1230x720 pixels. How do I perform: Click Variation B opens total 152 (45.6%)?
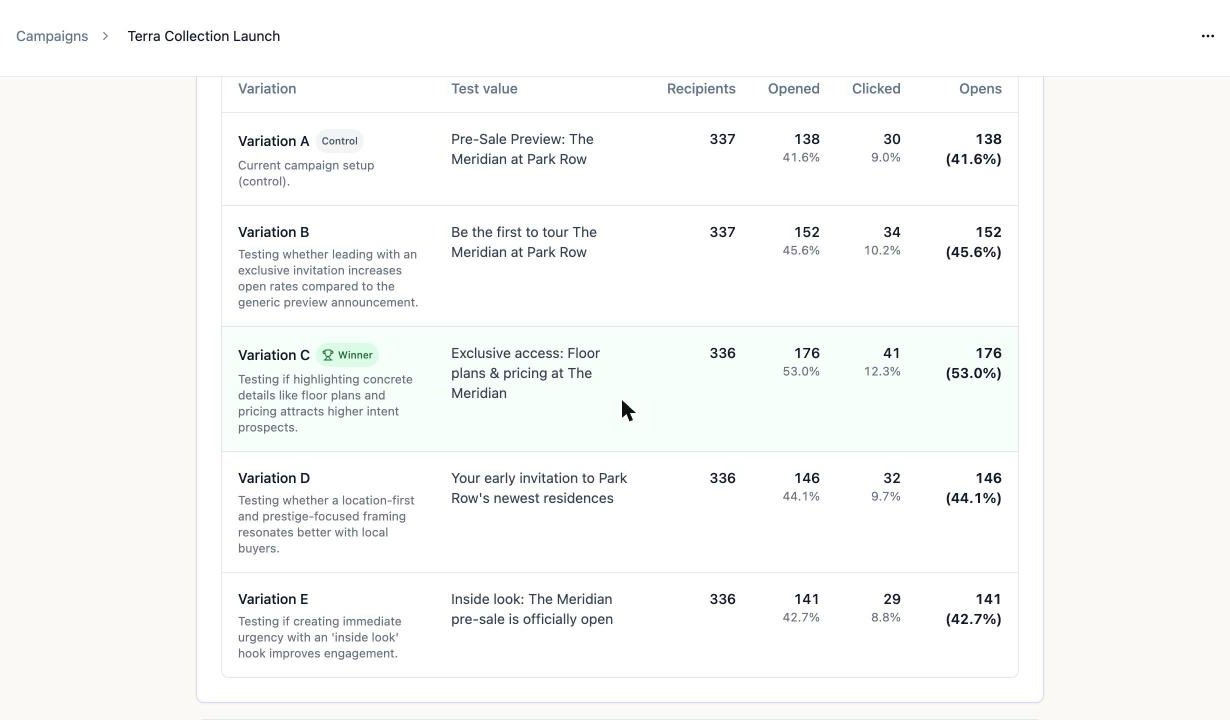coord(974,242)
